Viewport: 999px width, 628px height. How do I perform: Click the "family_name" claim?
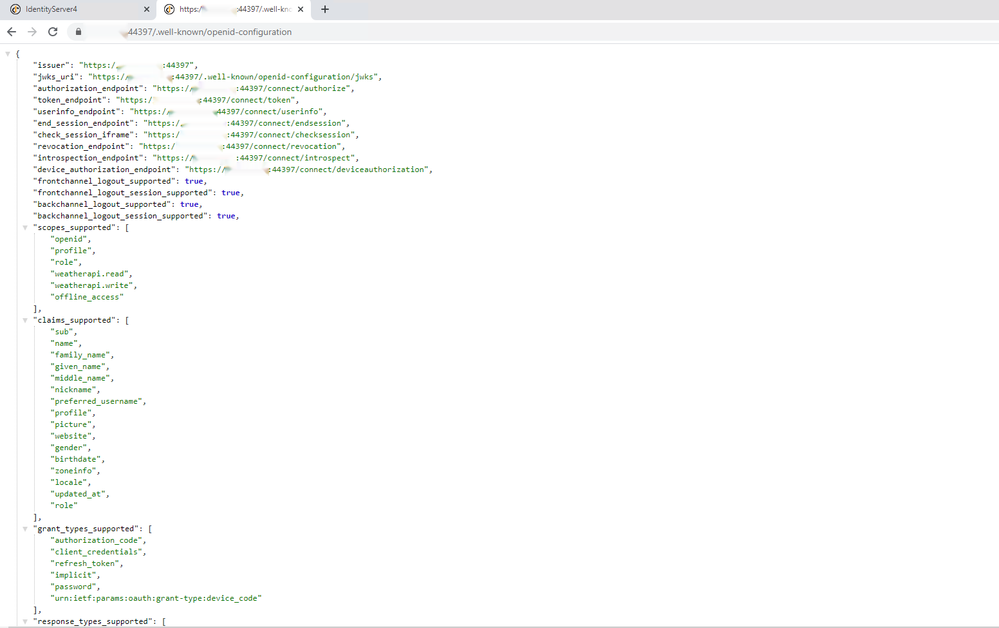80,355
